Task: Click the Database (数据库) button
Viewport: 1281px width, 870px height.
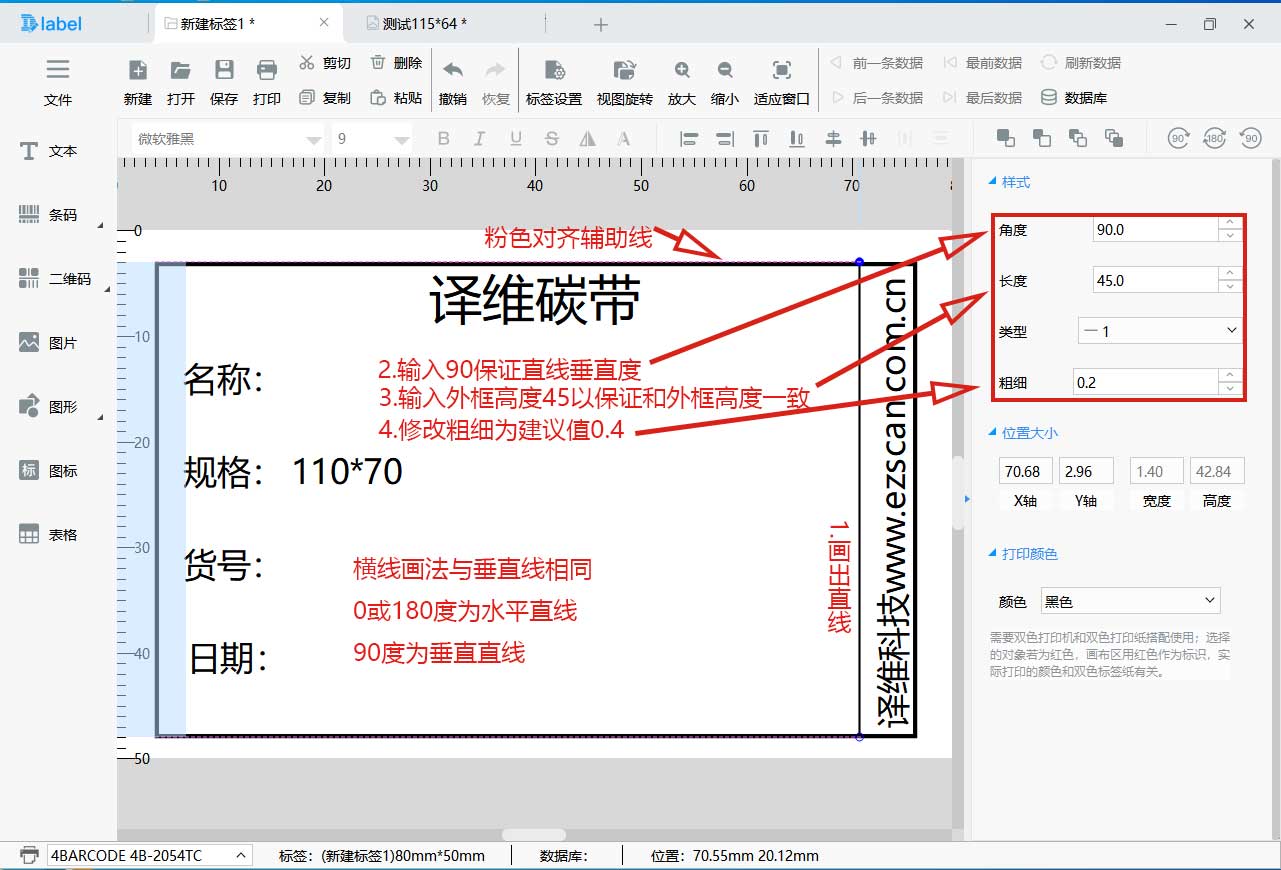Action: 1074,98
